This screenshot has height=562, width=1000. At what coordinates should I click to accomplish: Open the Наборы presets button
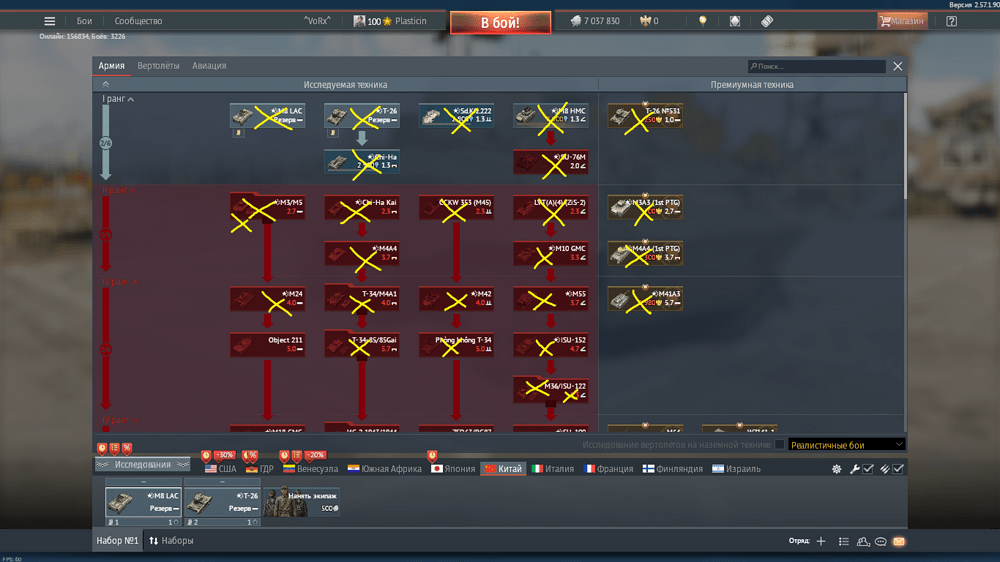[x=171, y=541]
